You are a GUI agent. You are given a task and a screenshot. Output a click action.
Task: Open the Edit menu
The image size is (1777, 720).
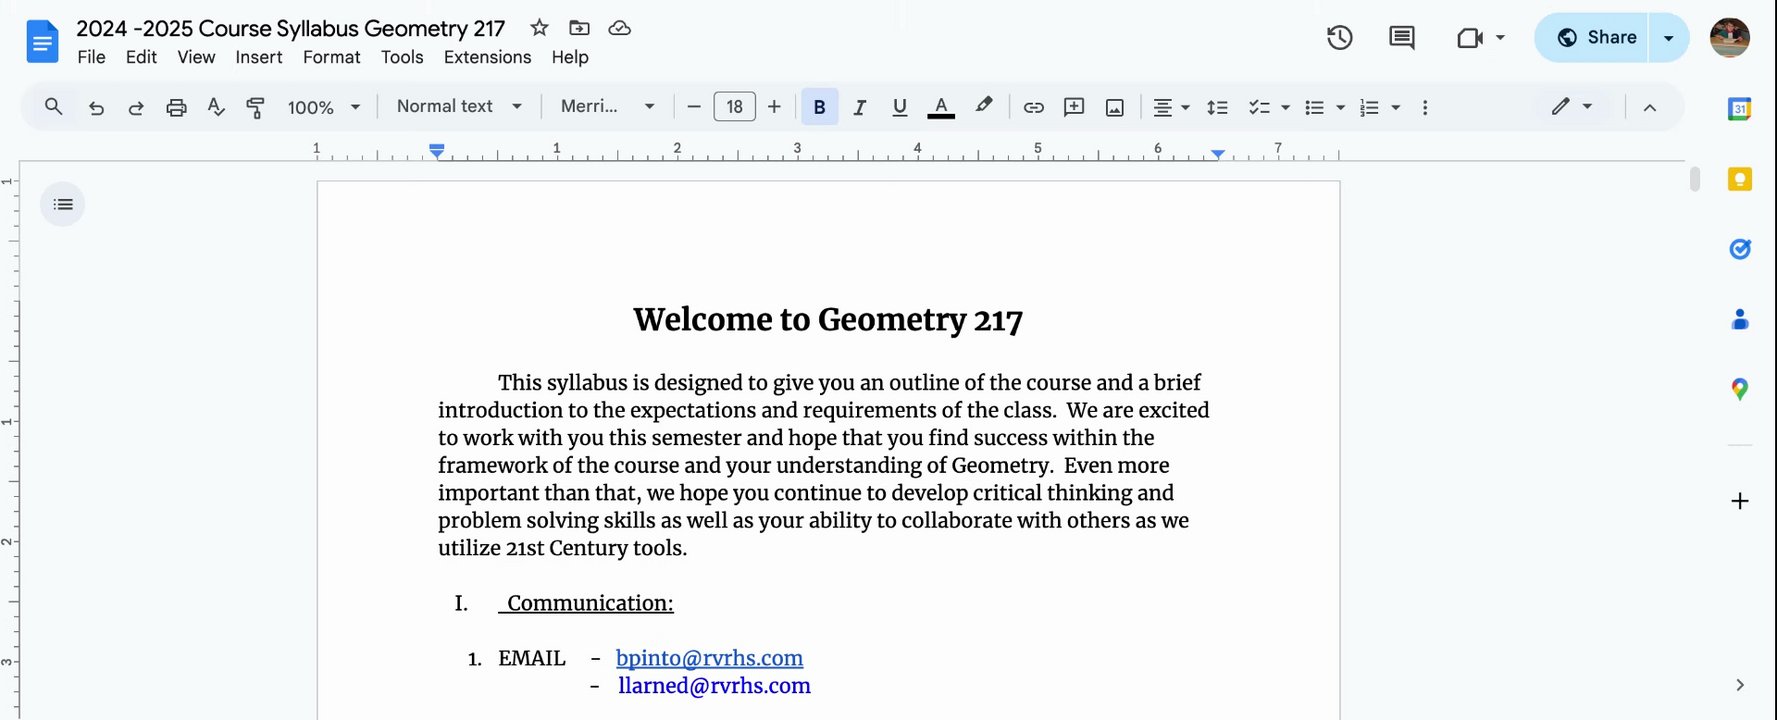[141, 57]
